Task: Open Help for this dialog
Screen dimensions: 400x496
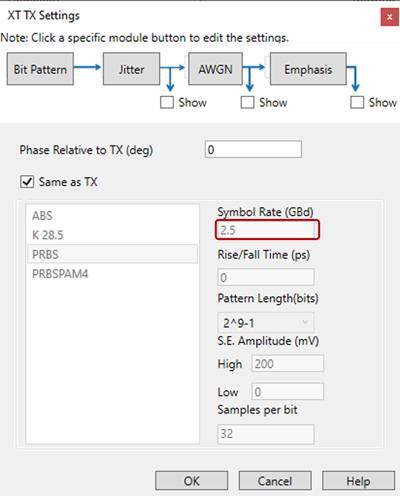Action: point(358,481)
